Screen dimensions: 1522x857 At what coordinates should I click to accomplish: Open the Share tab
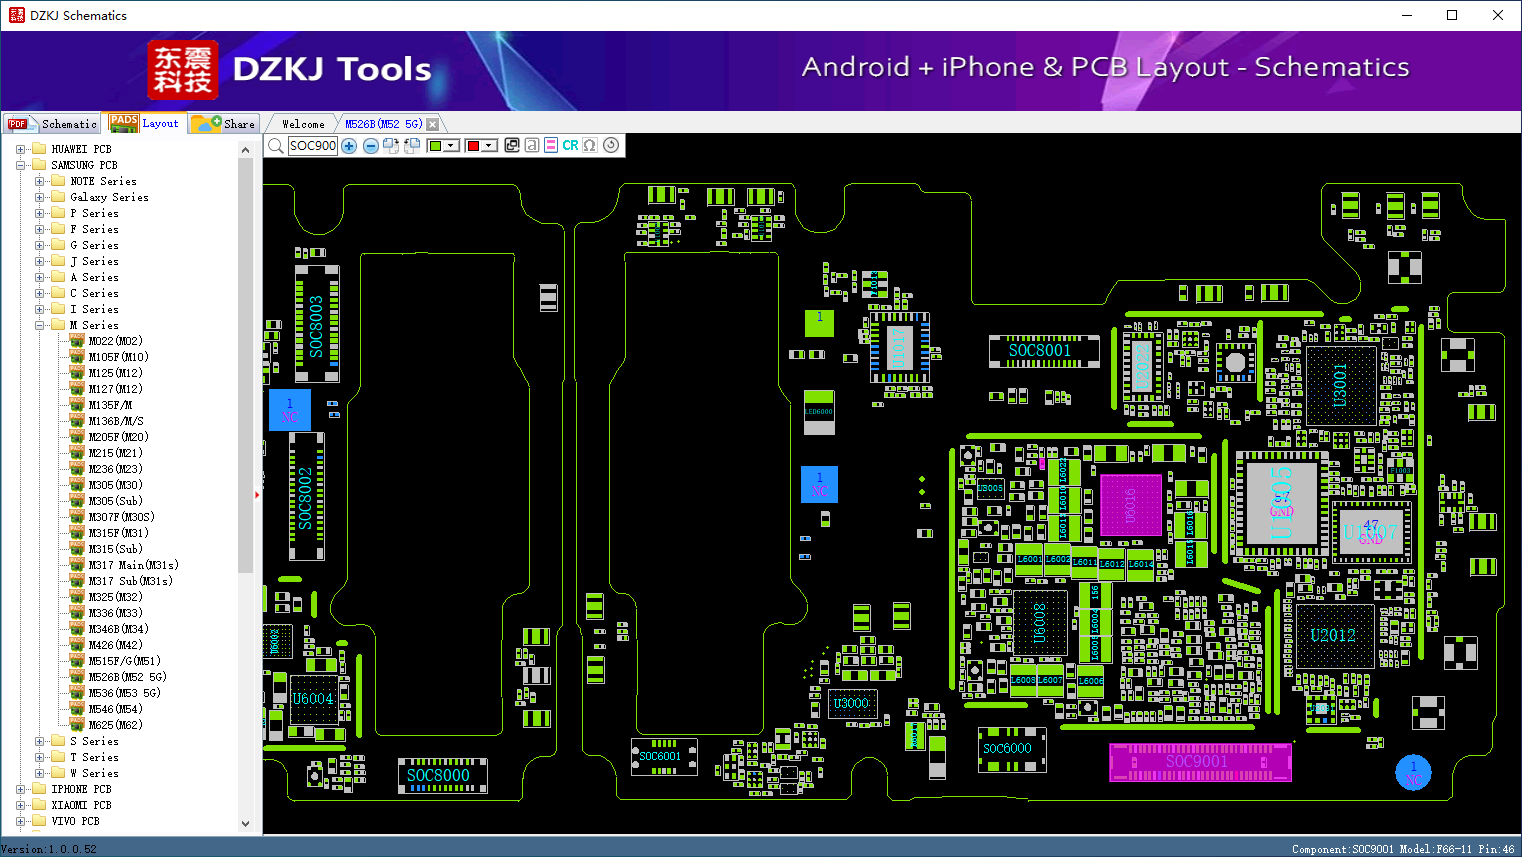pos(224,124)
